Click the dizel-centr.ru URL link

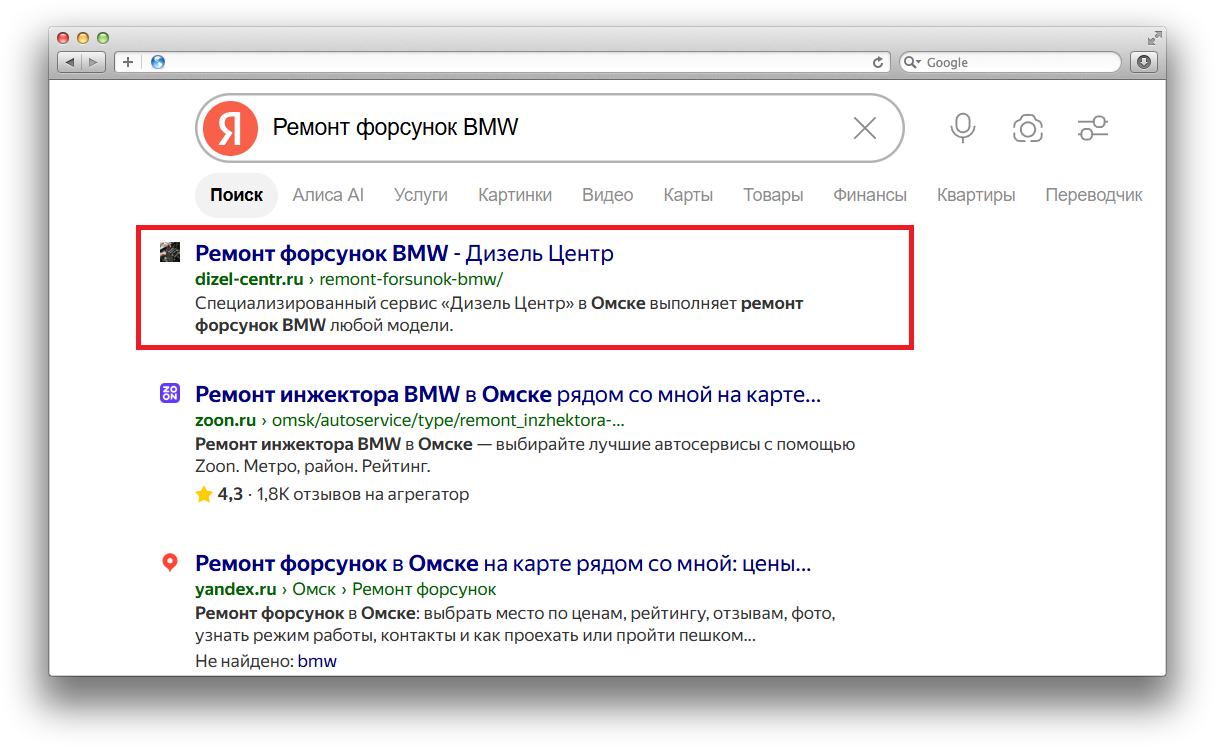point(249,279)
